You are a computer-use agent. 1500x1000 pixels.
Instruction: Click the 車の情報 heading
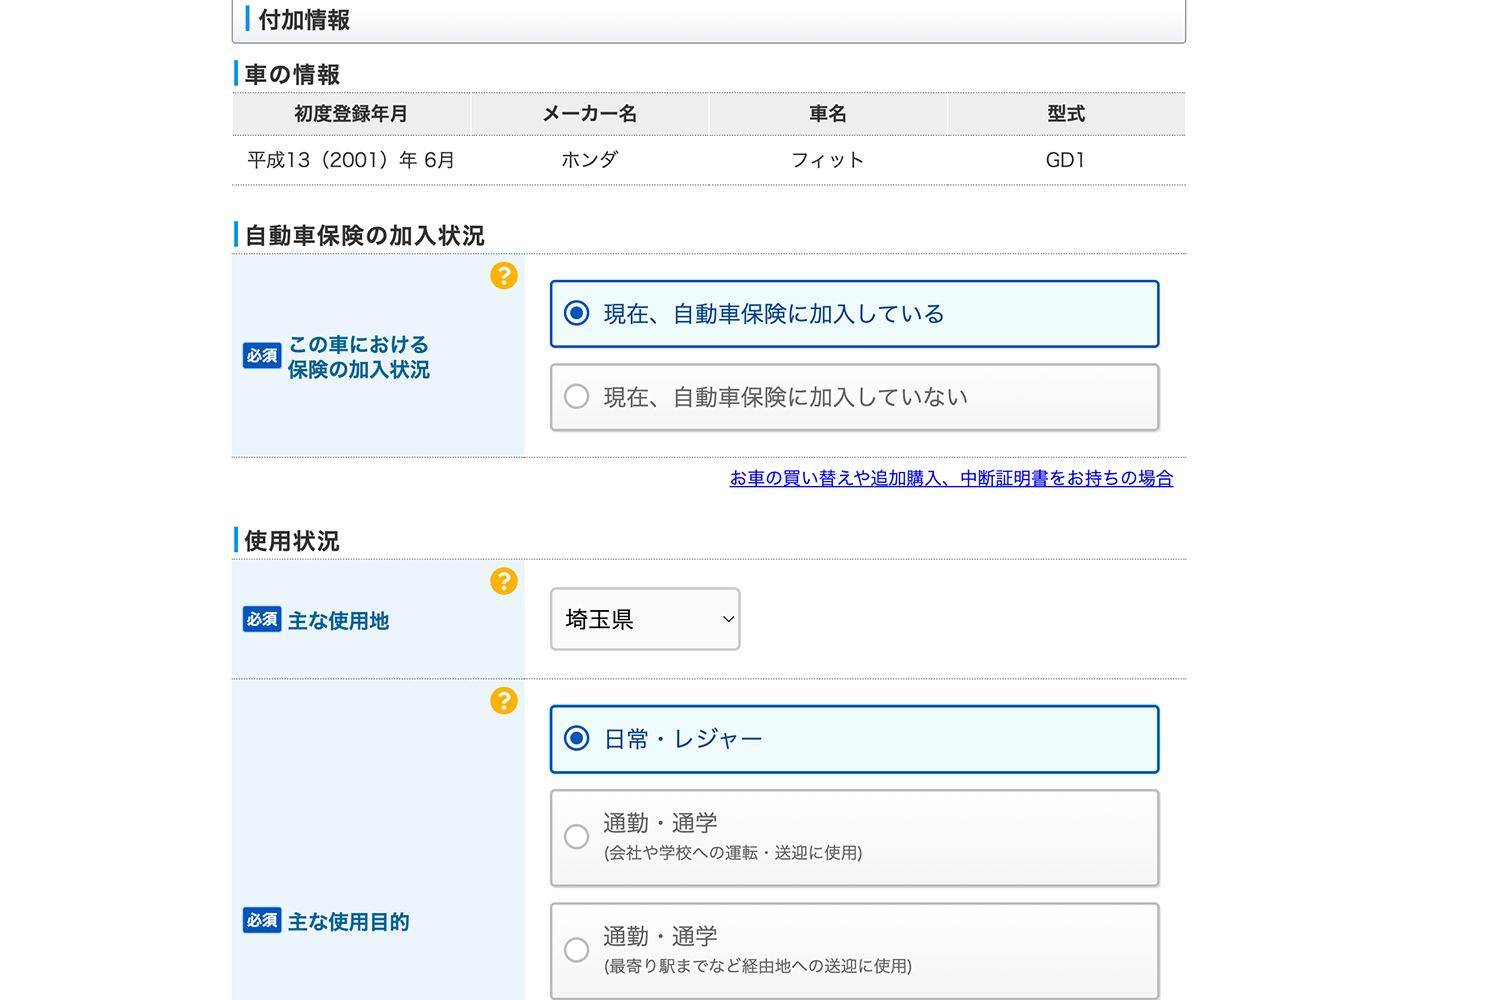coord(292,75)
